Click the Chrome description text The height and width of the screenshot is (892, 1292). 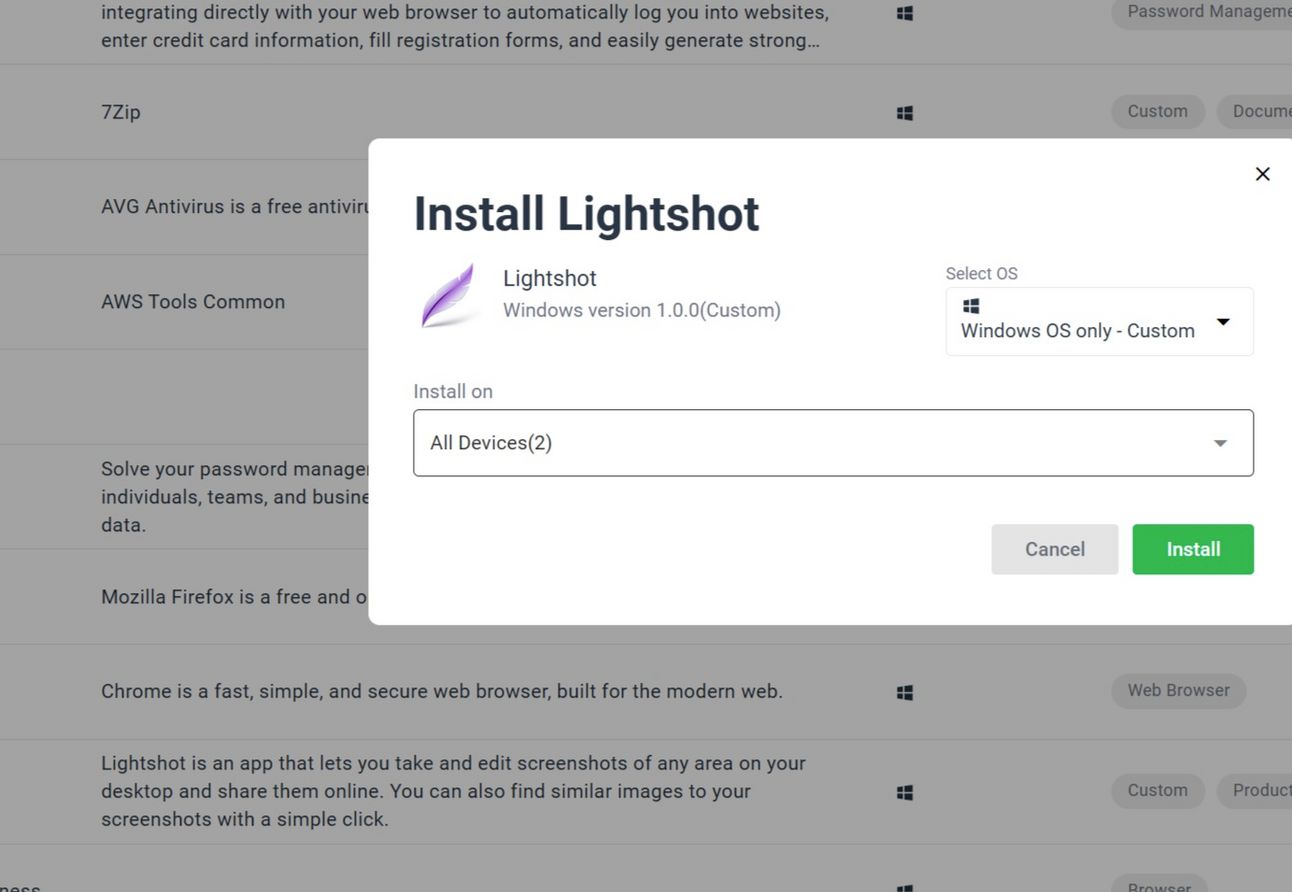[442, 691]
